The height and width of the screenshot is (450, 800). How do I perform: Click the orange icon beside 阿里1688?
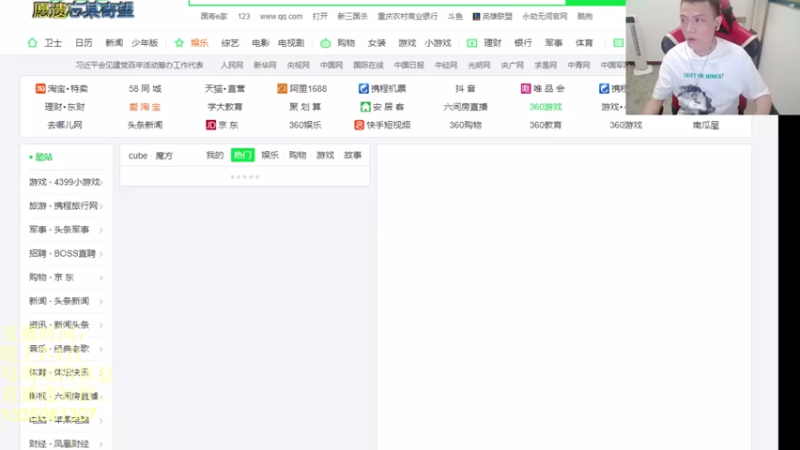point(282,89)
